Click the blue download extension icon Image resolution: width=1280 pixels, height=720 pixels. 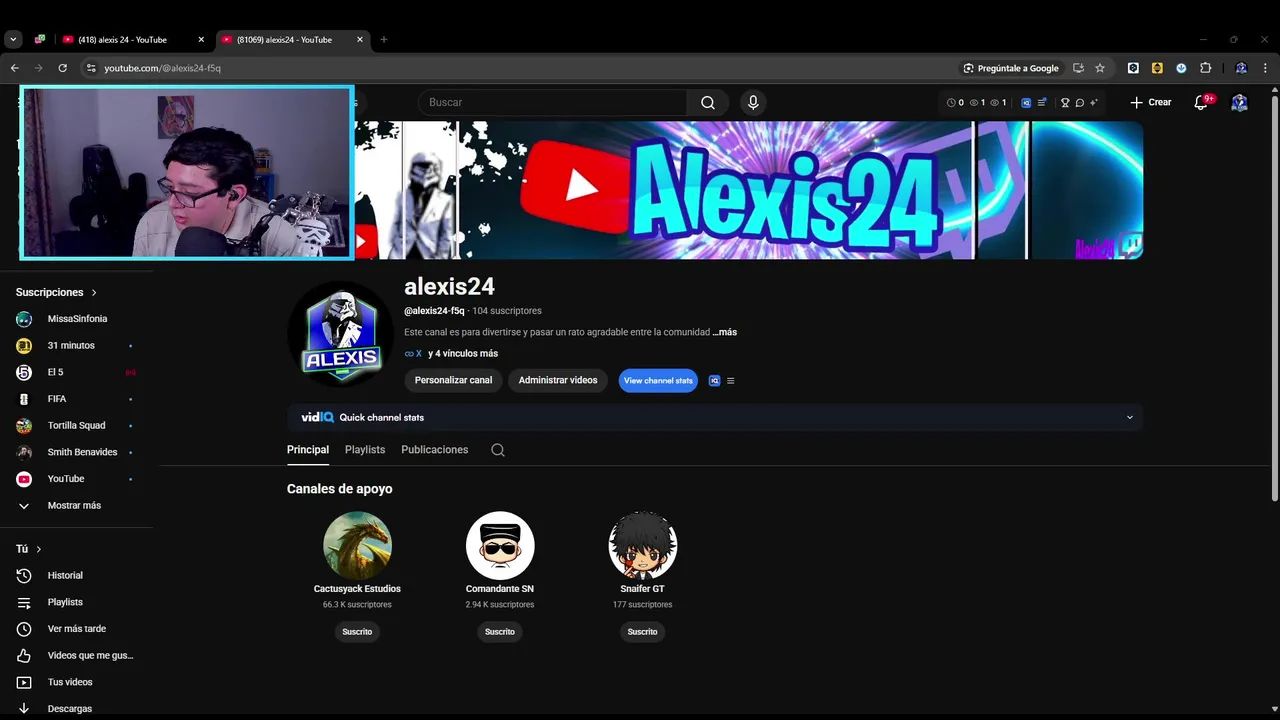pos(1181,68)
